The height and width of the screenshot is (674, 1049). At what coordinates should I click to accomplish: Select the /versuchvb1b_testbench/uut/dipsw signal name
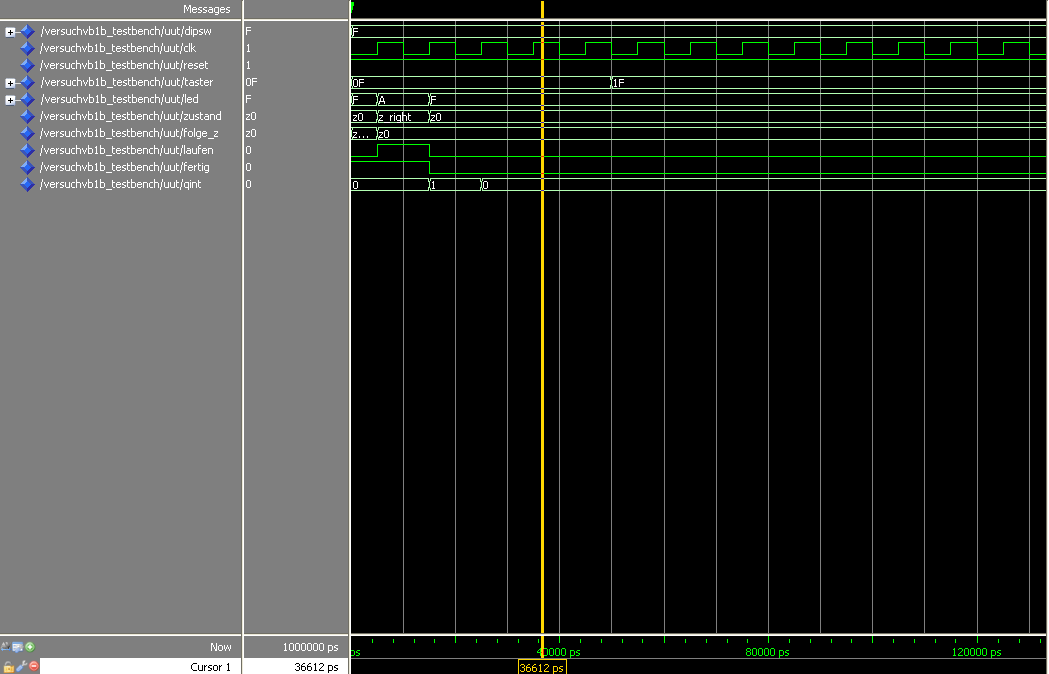click(x=126, y=31)
